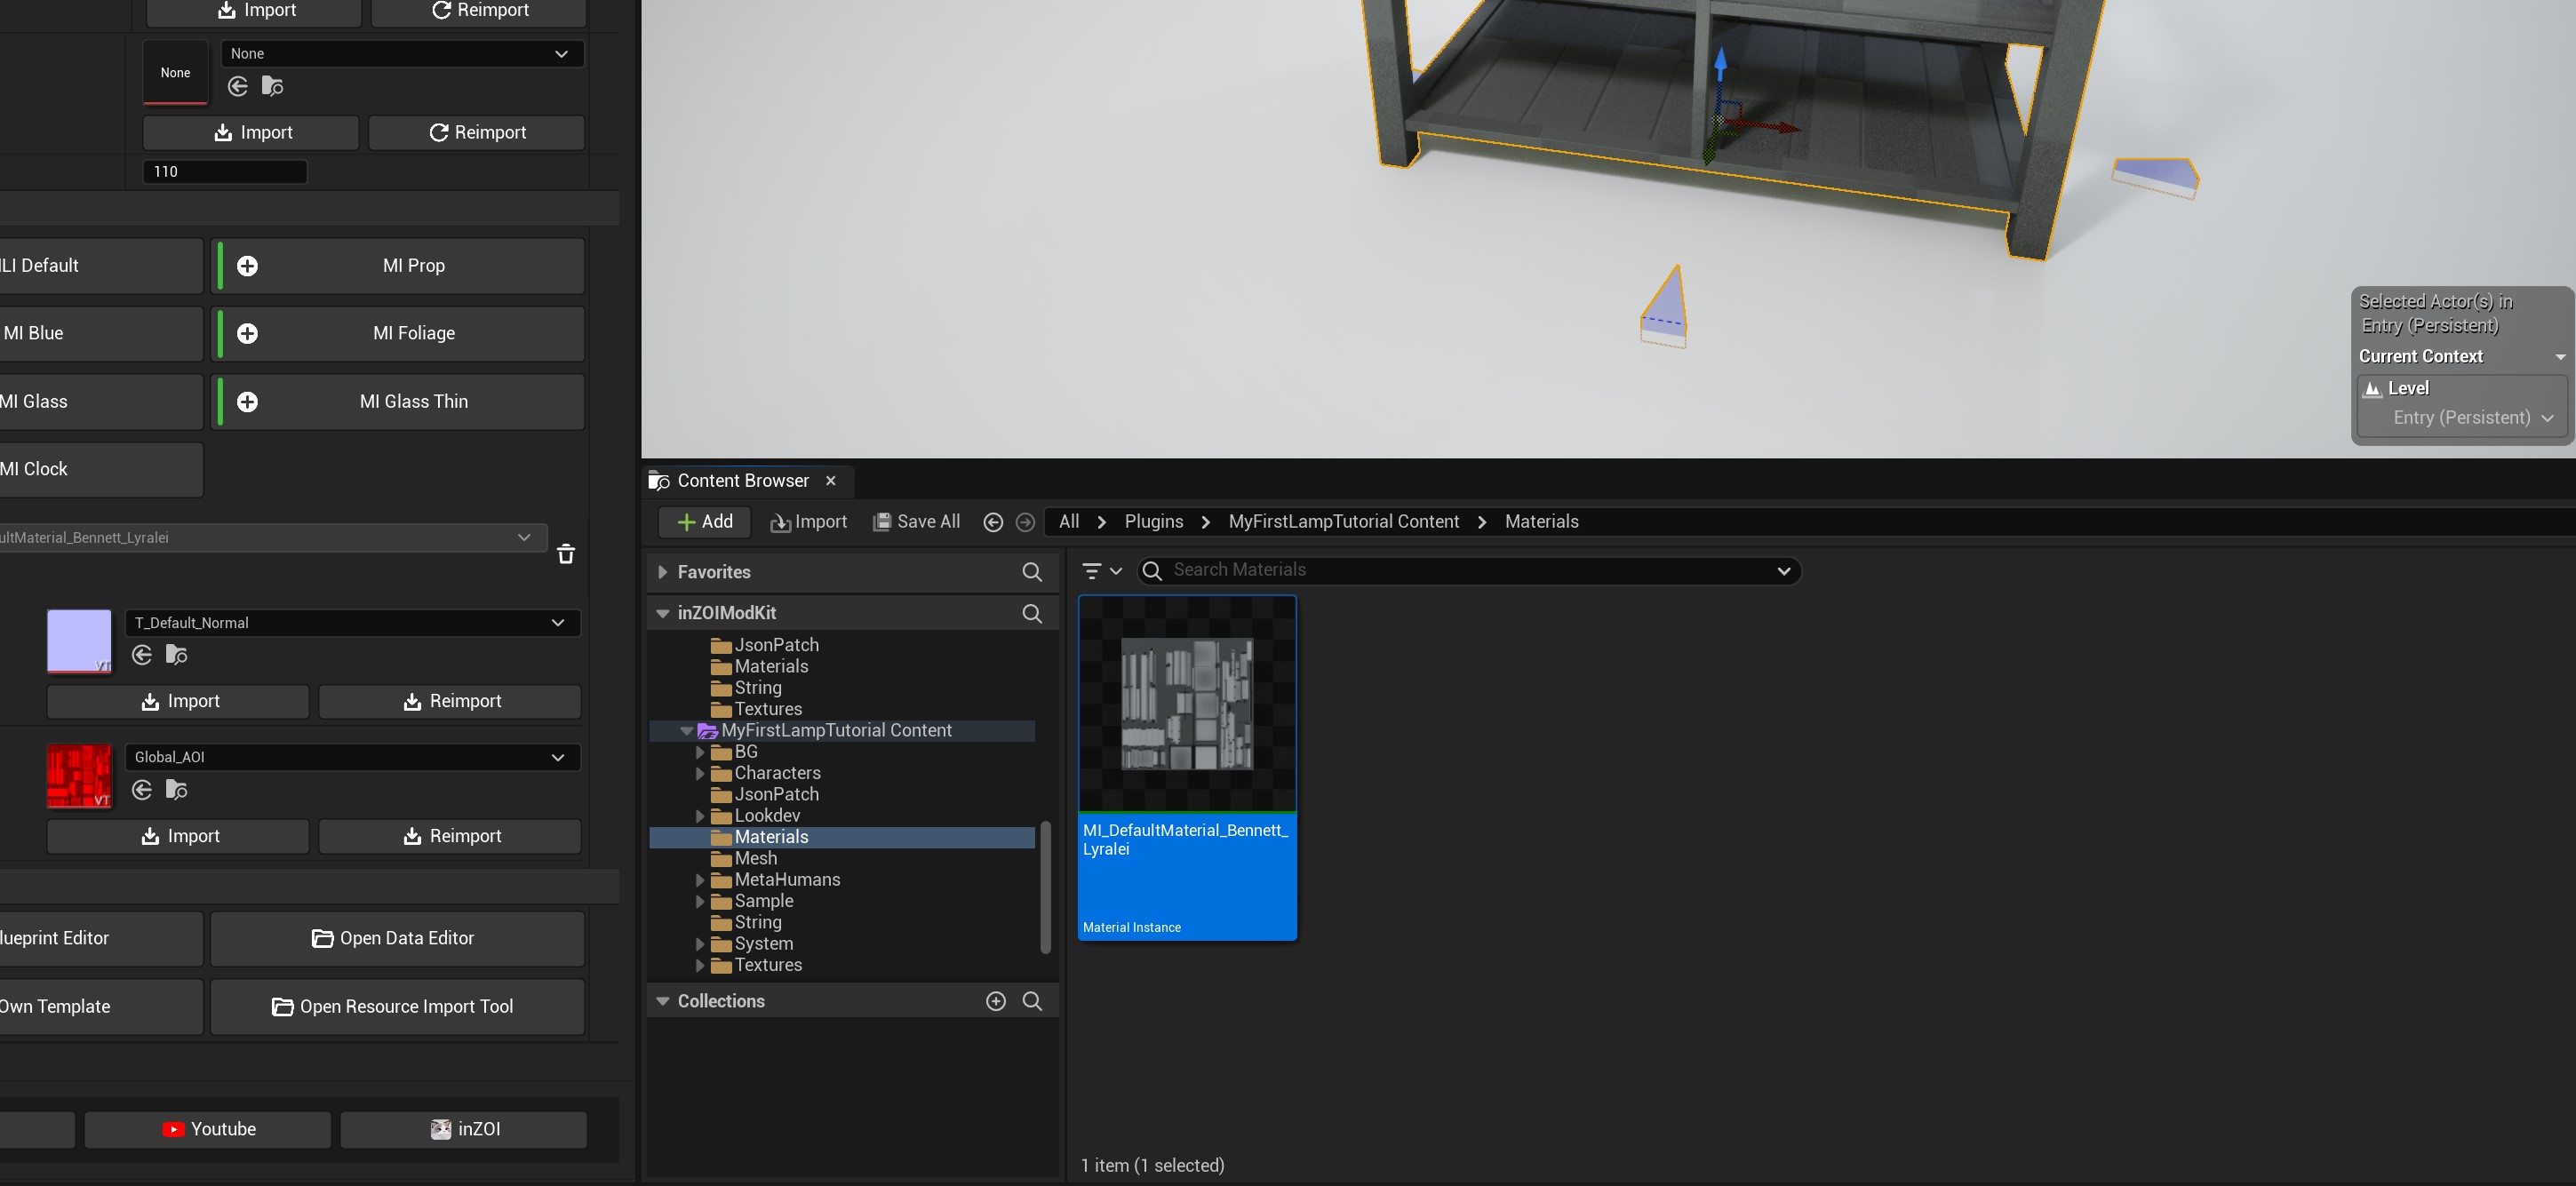Select the System folder
Image resolution: width=2576 pixels, height=1186 pixels.
[x=763, y=944]
